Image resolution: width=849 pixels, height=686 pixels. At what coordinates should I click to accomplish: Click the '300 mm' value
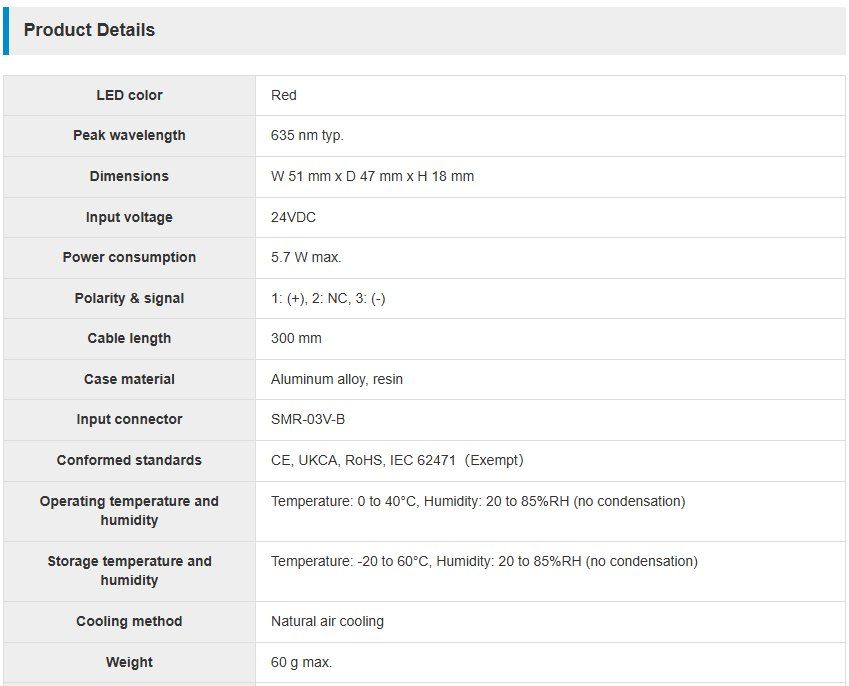(296, 338)
